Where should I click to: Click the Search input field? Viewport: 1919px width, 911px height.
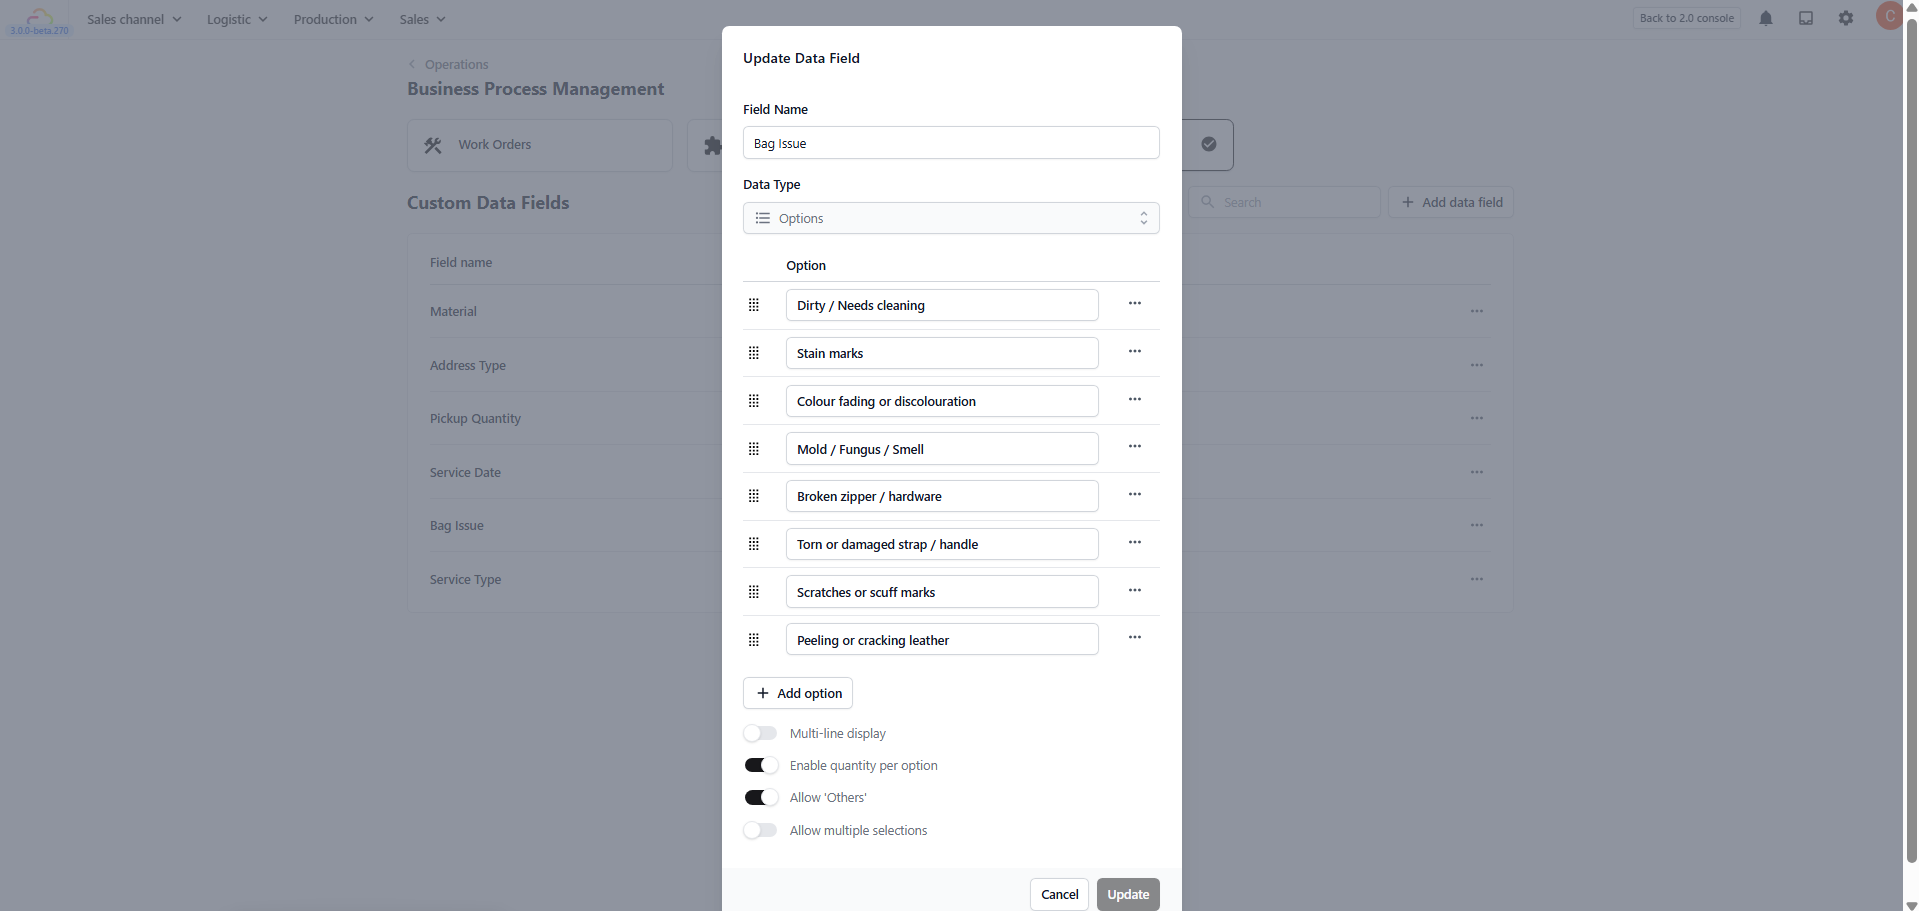pos(1285,202)
